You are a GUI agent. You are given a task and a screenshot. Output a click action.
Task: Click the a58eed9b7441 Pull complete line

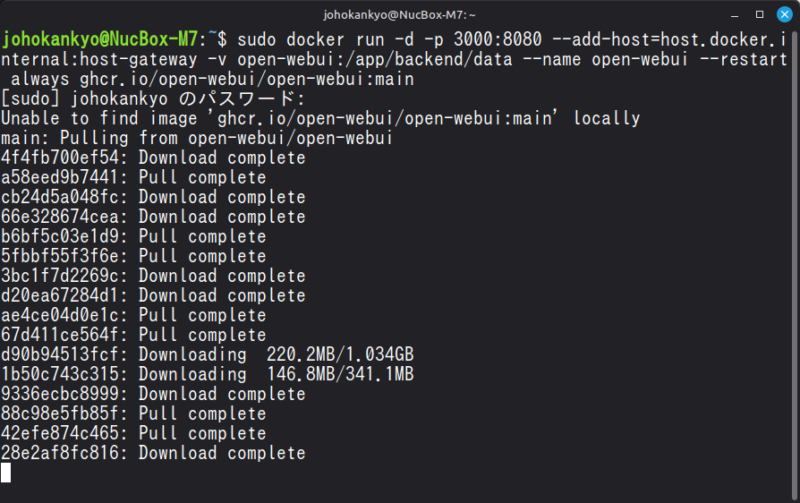[x=134, y=178]
